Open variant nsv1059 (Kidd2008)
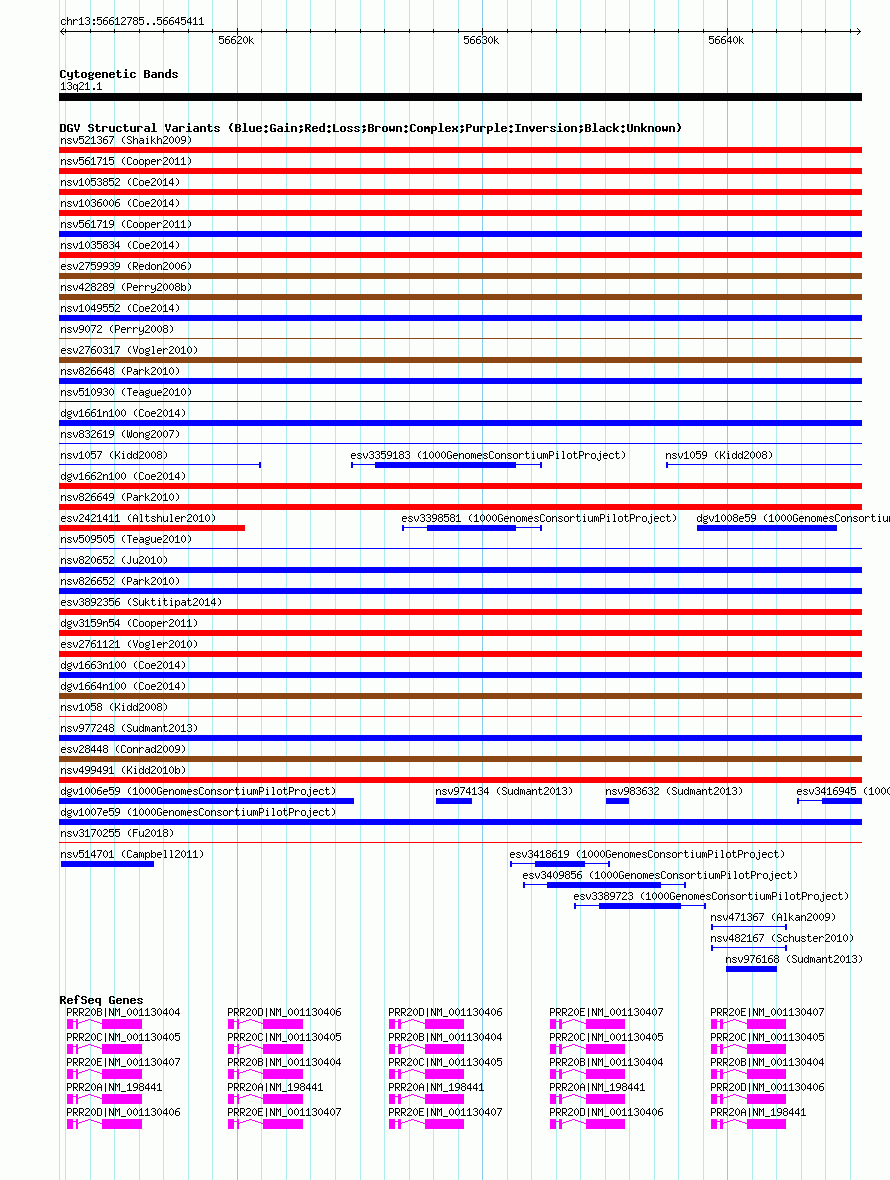890x1180 pixels. 719,455
